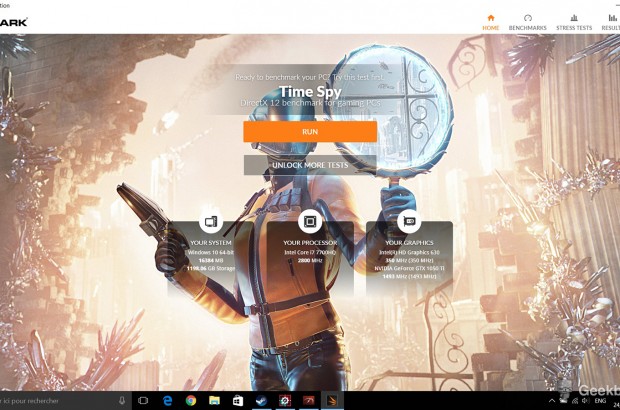Image resolution: width=620 pixels, height=410 pixels.
Task: Click the Home icon in navigation
Action: click(x=490, y=17)
